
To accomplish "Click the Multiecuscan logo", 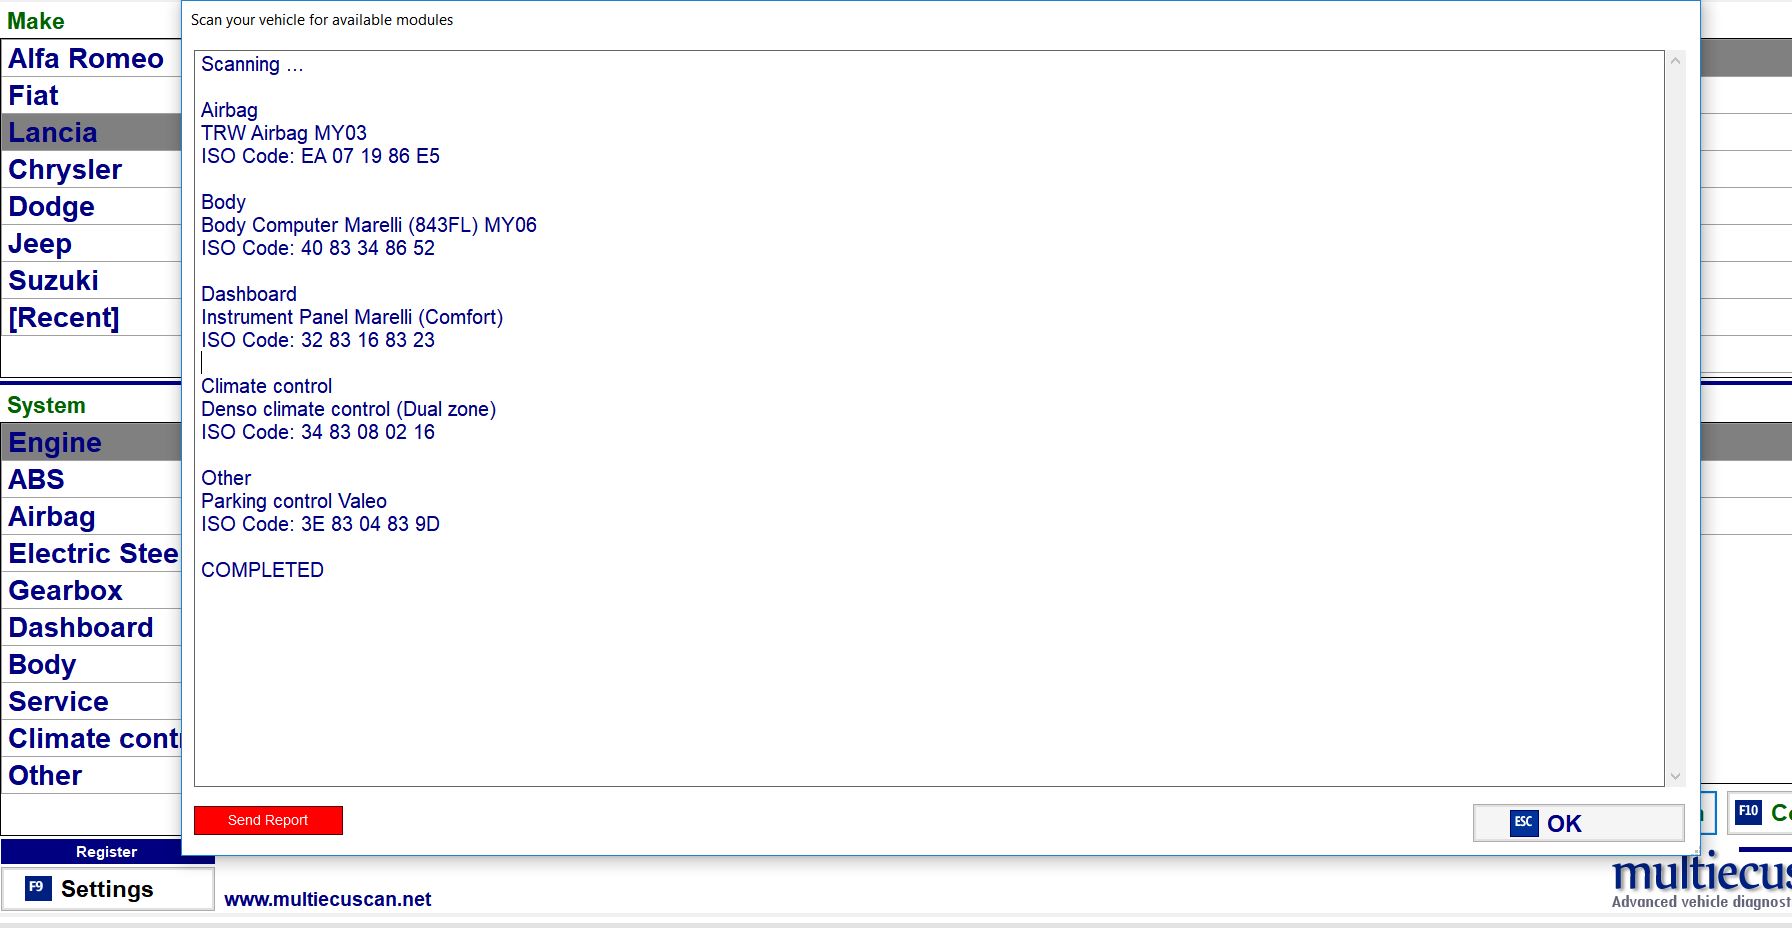I will pyautogui.click(x=1701, y=880).
